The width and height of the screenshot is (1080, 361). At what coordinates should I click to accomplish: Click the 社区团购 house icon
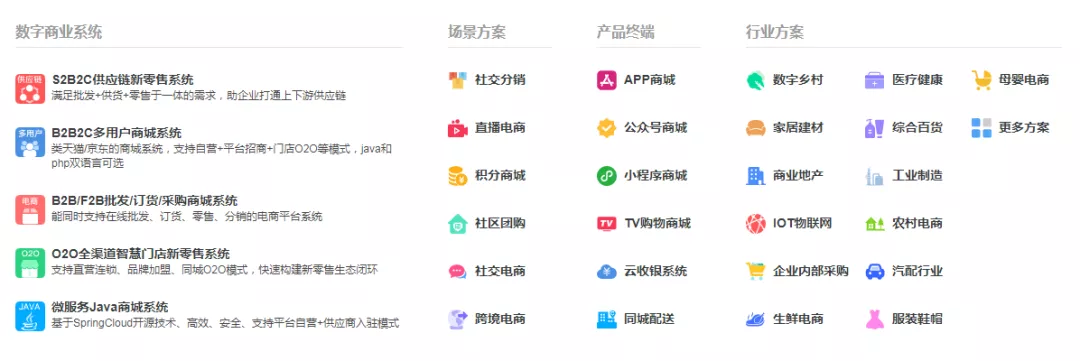click(457, 223)
